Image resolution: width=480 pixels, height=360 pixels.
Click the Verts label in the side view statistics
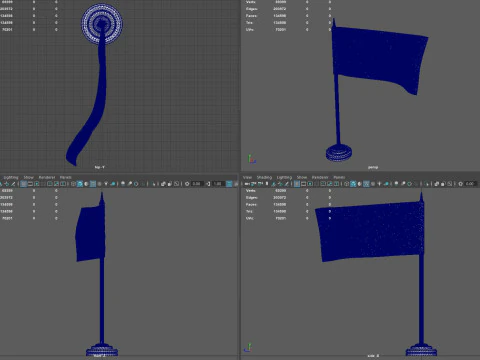coord(251,190)
